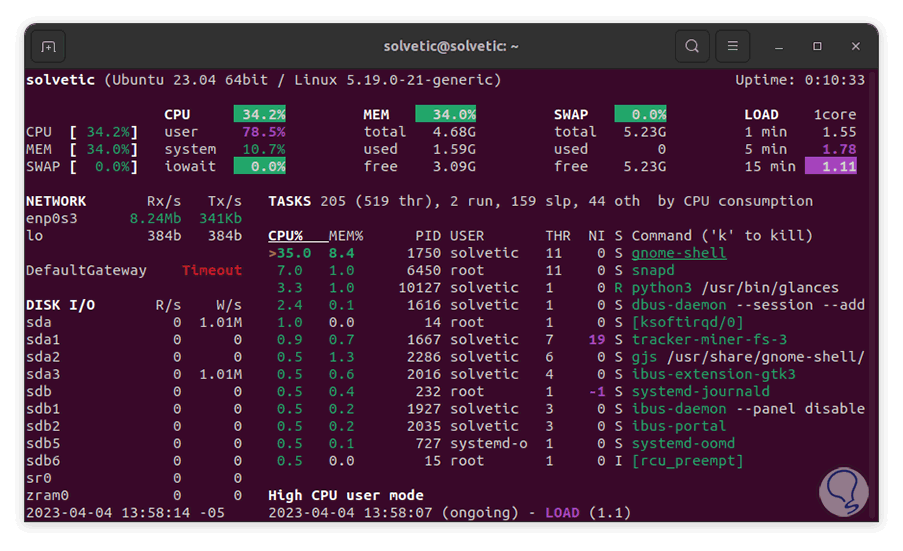The image size is (903, 551).
Task: Click the enp0s3 network interface
Action: [52, 218]
